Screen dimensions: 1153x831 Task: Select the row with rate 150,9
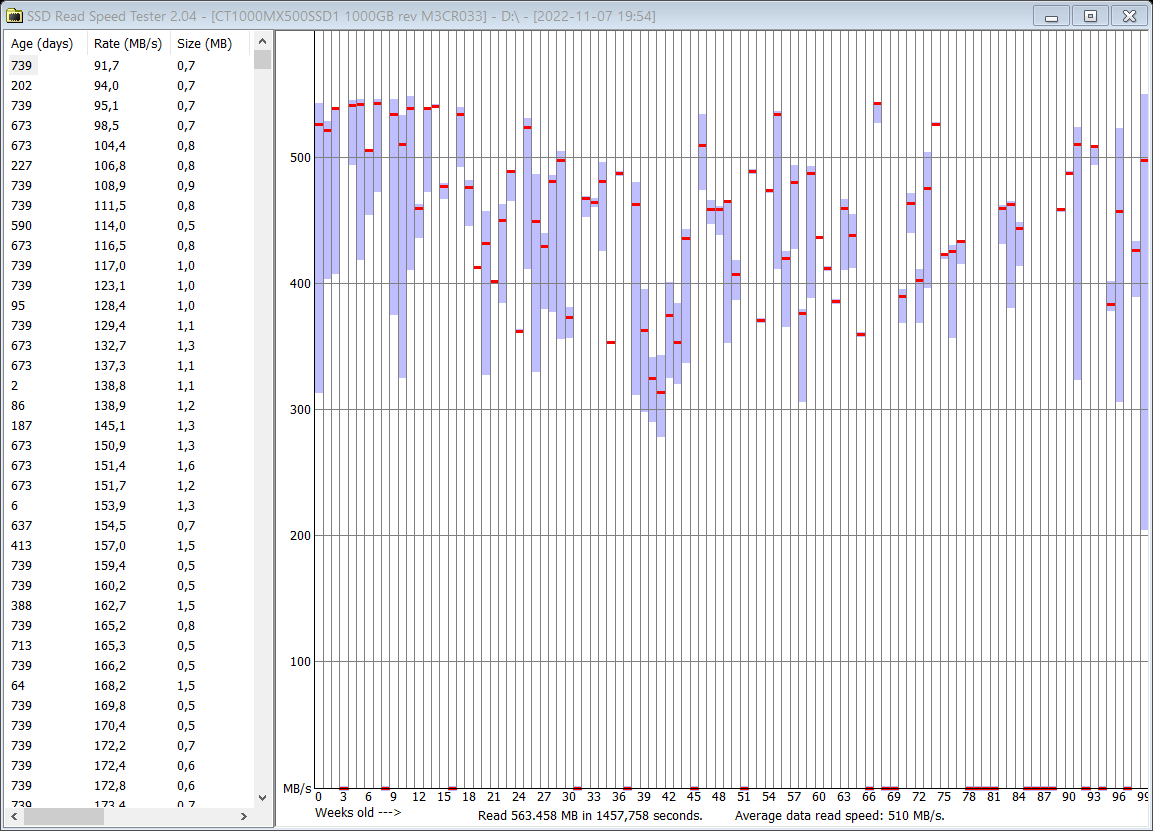coord(129,446)
